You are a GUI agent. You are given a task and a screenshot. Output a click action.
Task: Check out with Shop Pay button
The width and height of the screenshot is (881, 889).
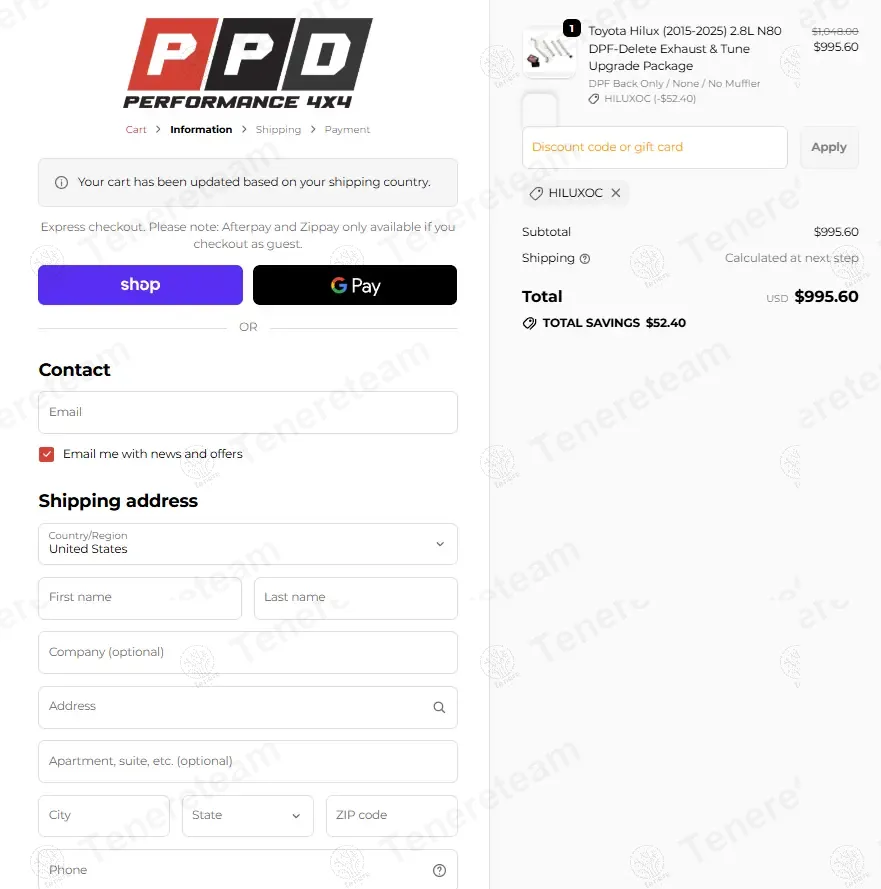click(140, 285)
